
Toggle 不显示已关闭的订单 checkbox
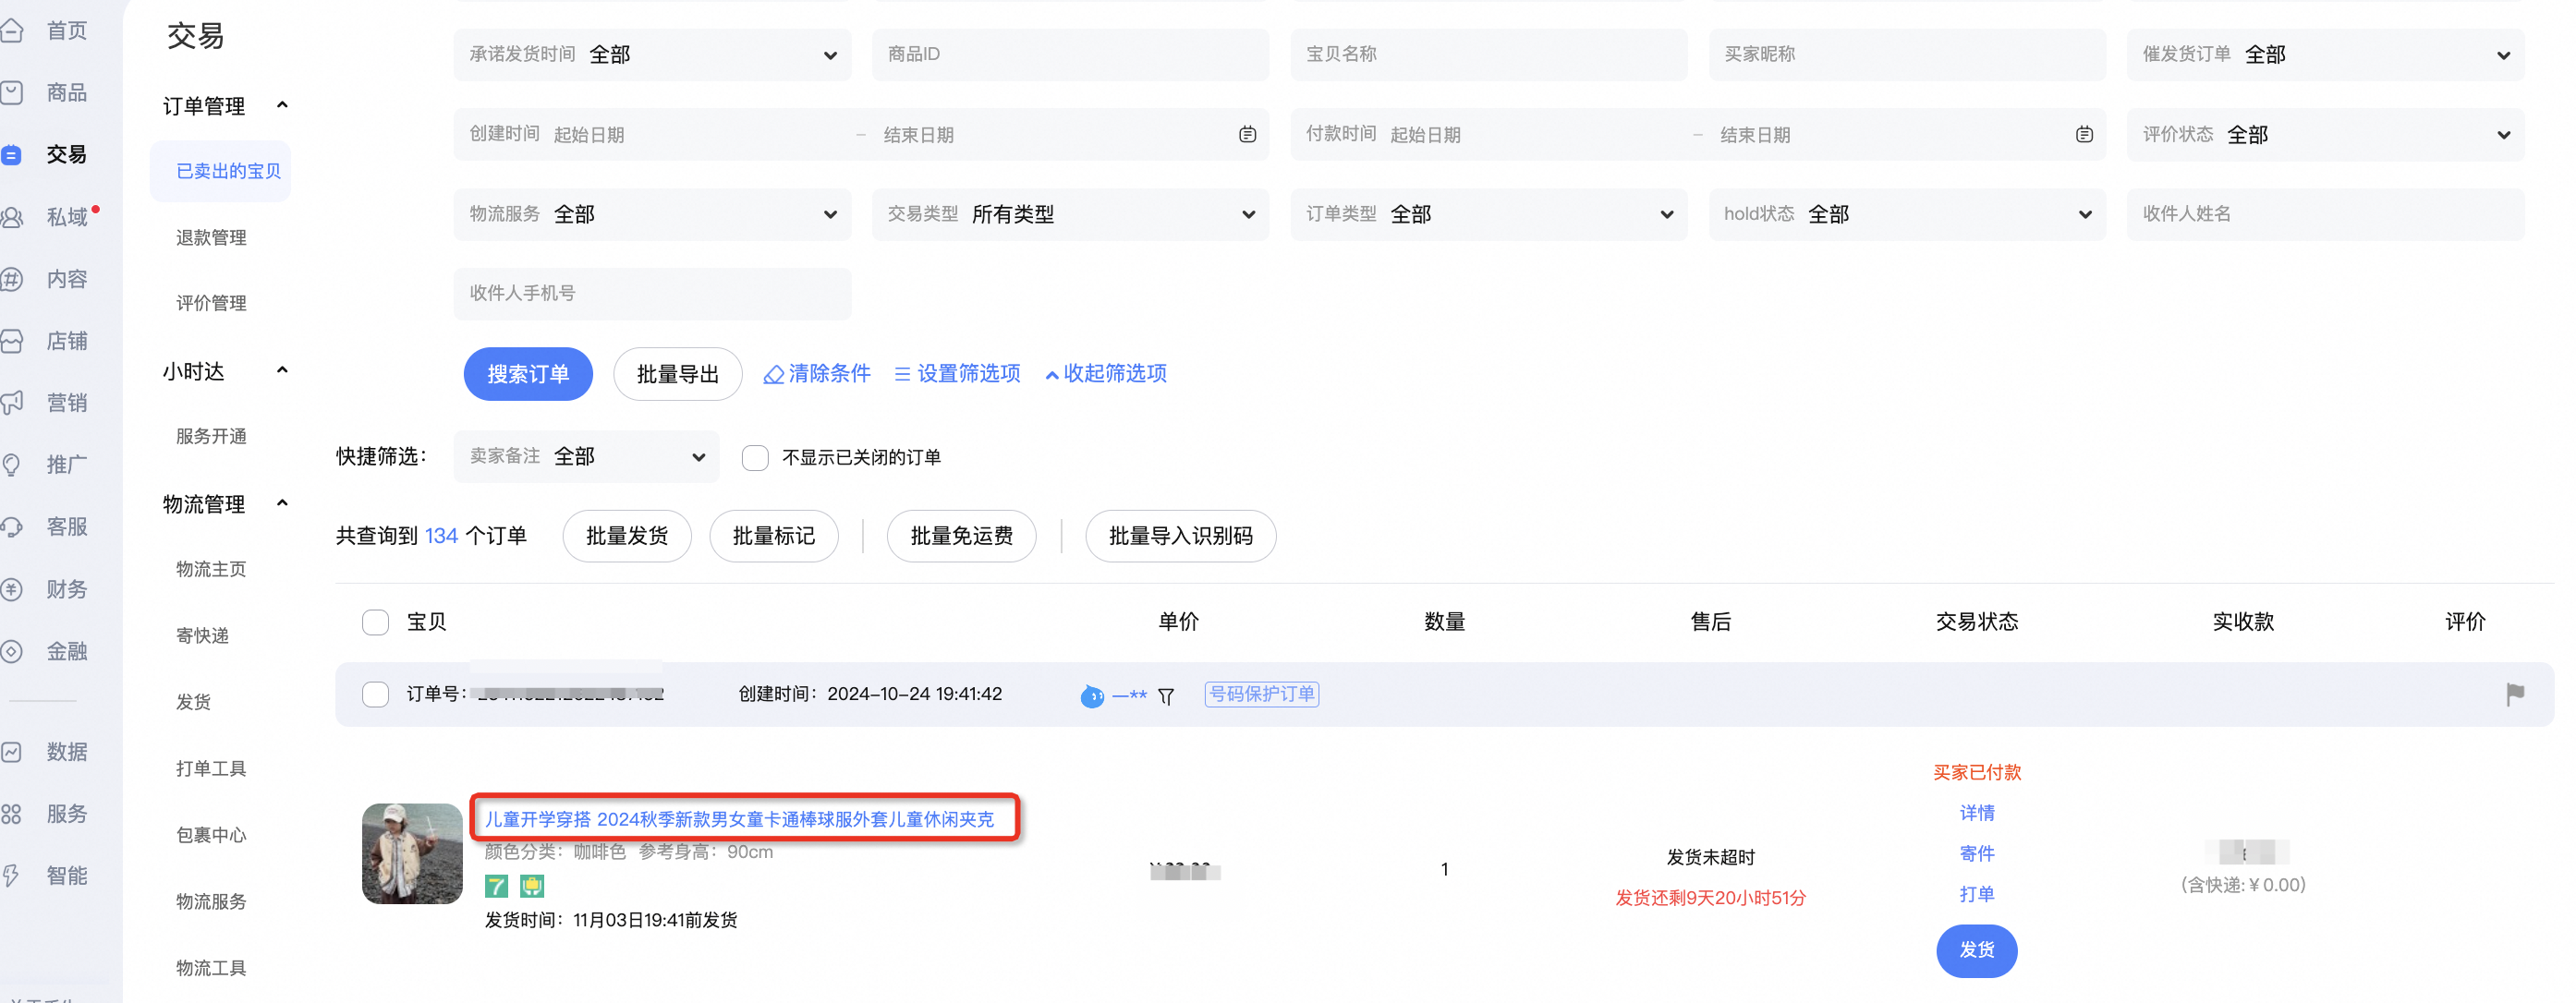tap(755, 458)
